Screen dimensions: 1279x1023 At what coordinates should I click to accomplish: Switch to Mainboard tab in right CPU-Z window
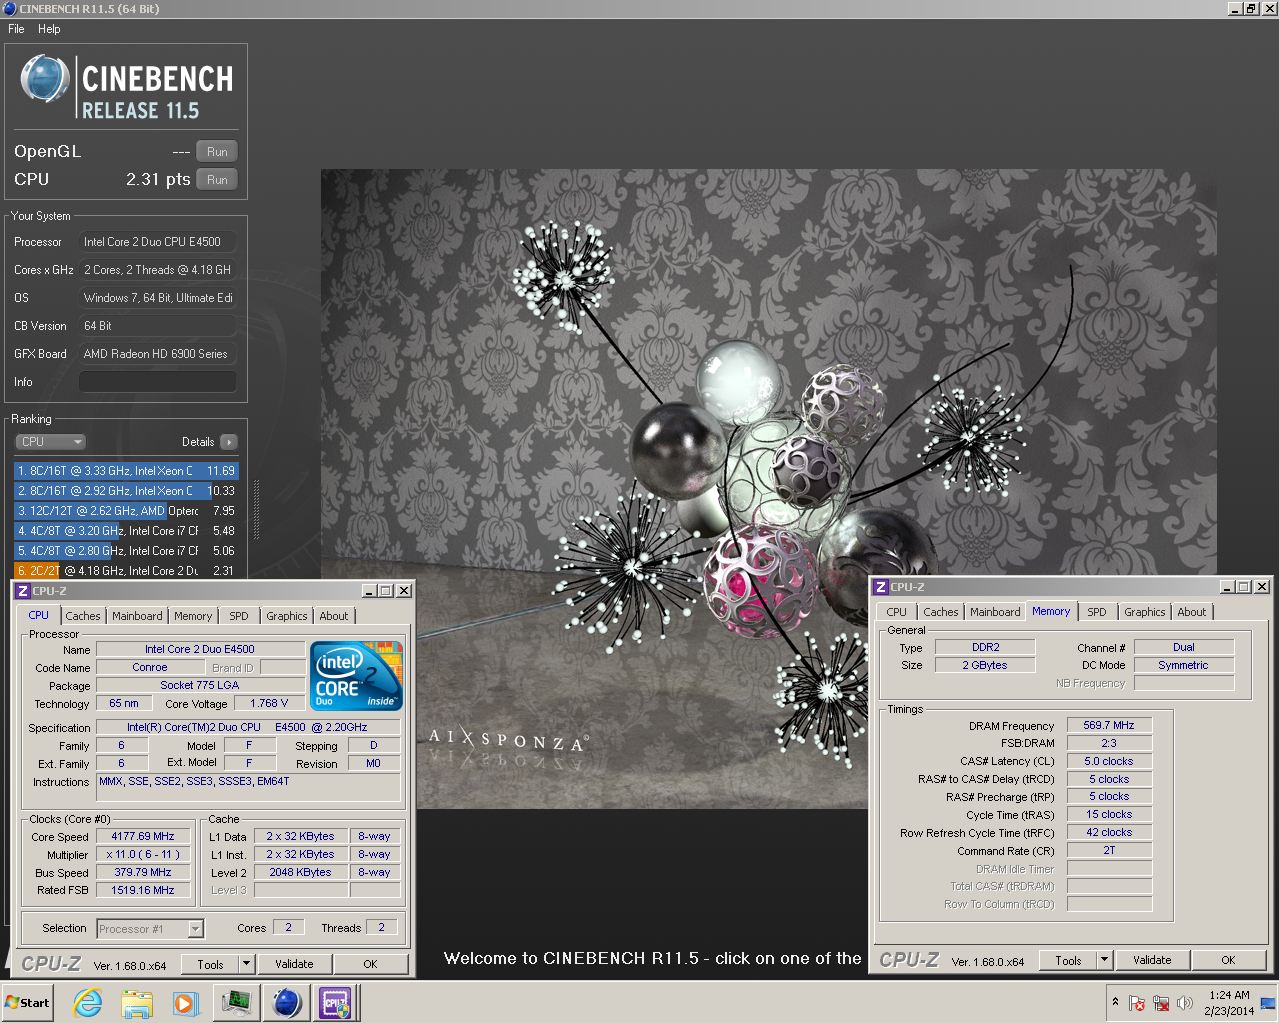click(995, 612)
